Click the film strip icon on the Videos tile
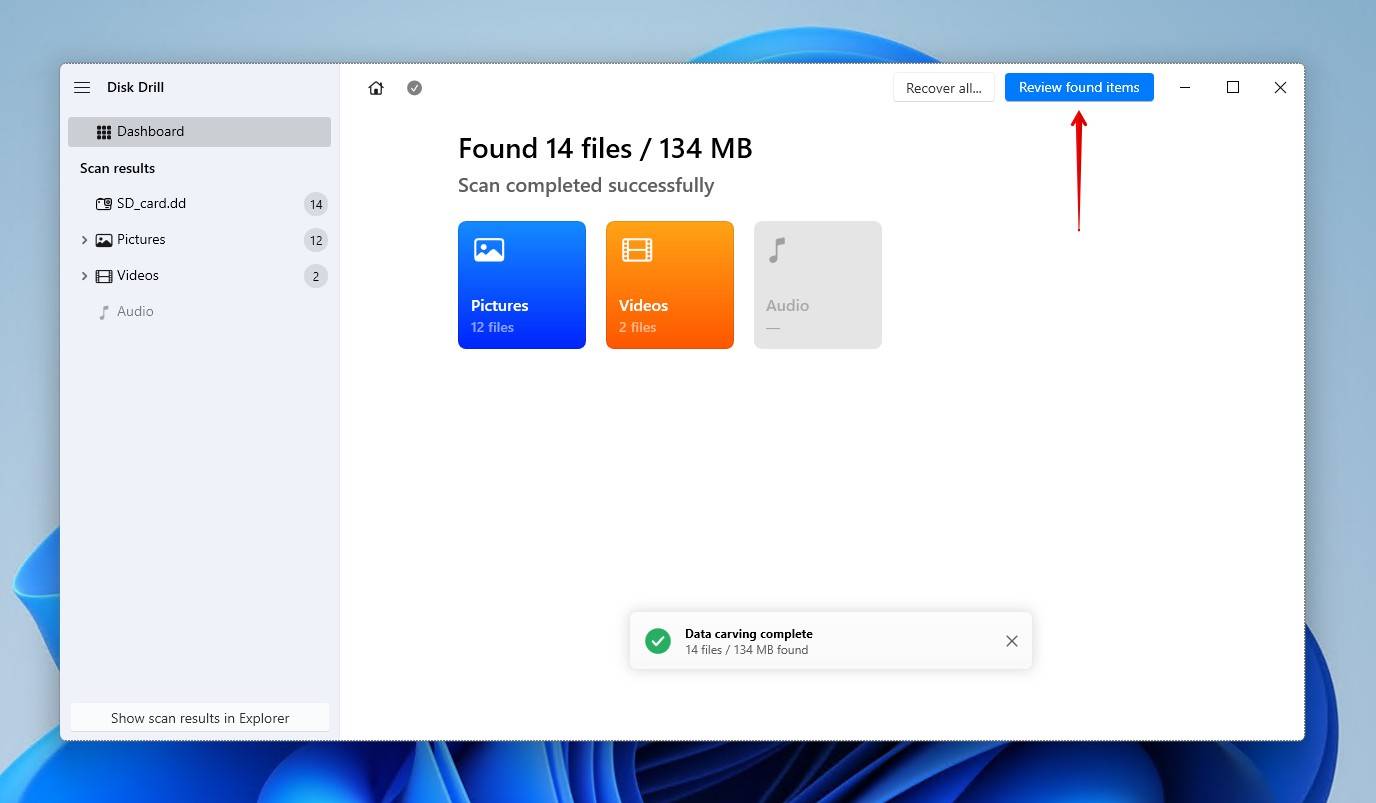 [637, 250]
